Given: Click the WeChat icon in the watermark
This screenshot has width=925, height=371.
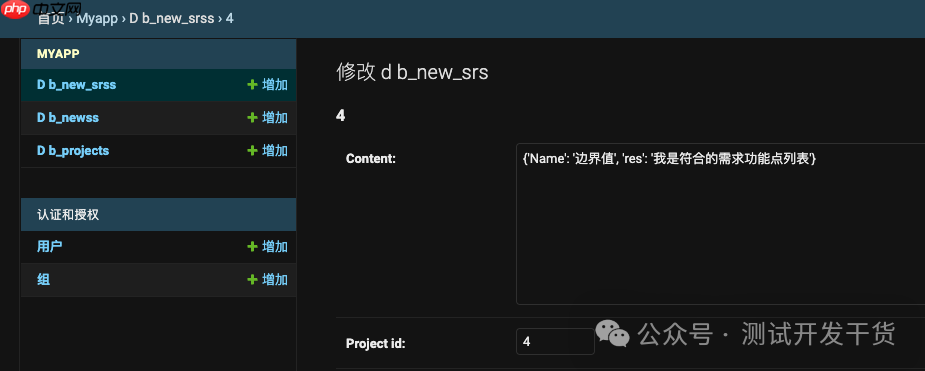Looking at the screenshot, I should tap(612, 333).
